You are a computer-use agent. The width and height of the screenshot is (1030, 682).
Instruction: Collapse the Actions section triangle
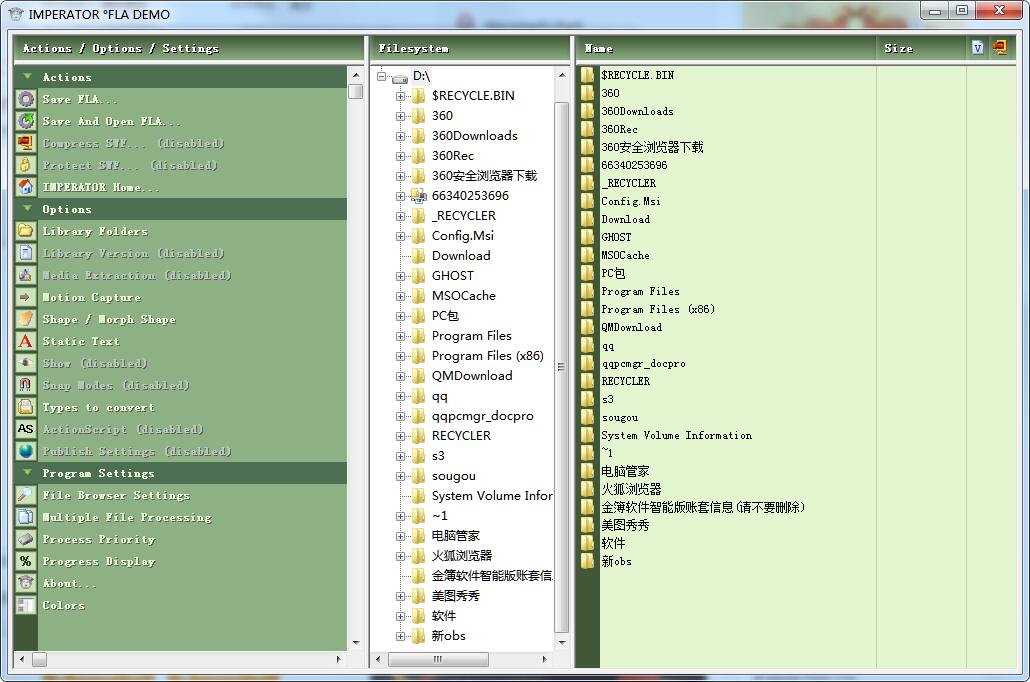click(x=27, y=77)
